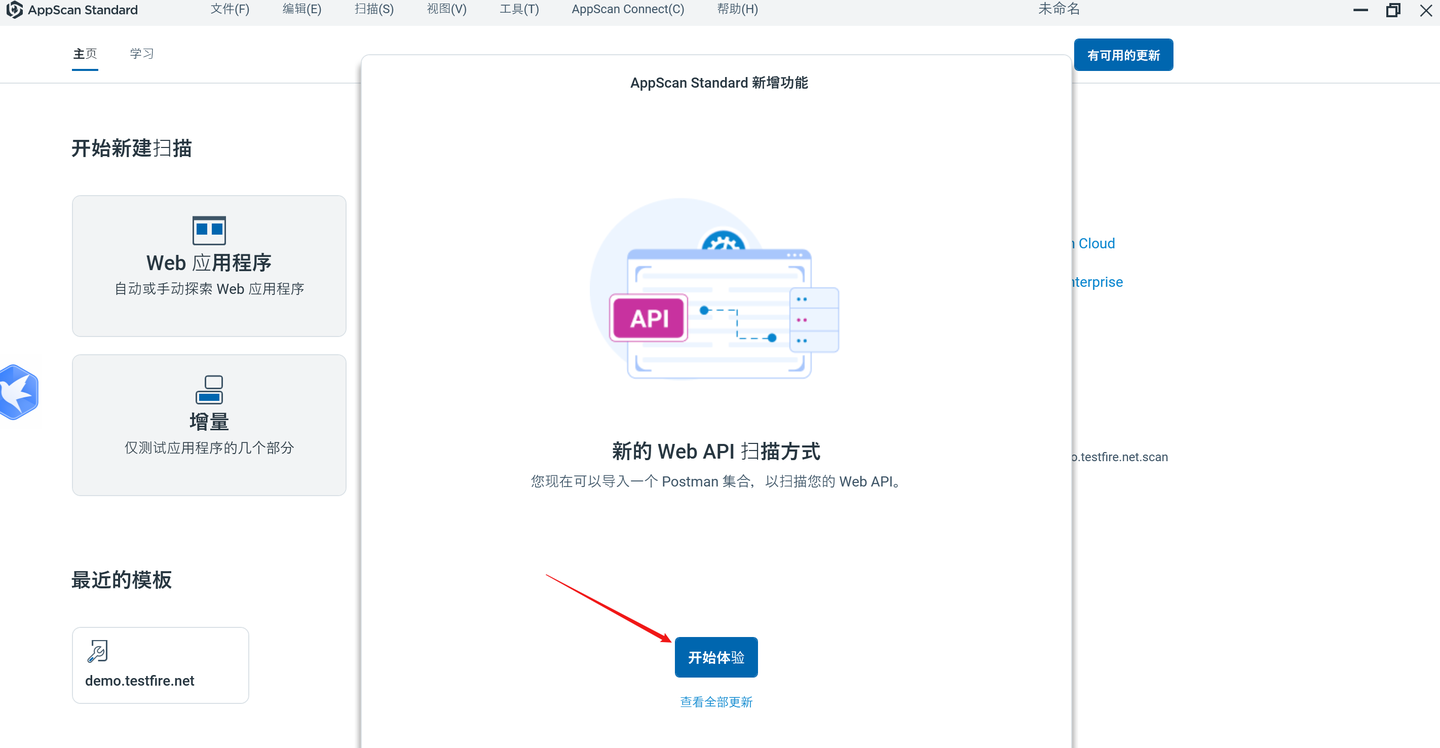Screen dimensions: 1440x748
Task: Open the demo.testfire.net template card
Action: [160, 665]
